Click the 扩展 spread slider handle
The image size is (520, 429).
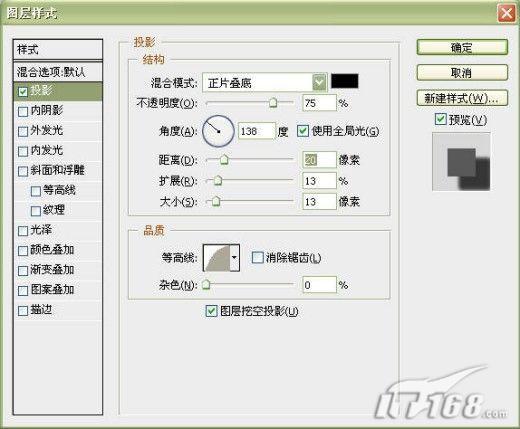tap(218, 180)
